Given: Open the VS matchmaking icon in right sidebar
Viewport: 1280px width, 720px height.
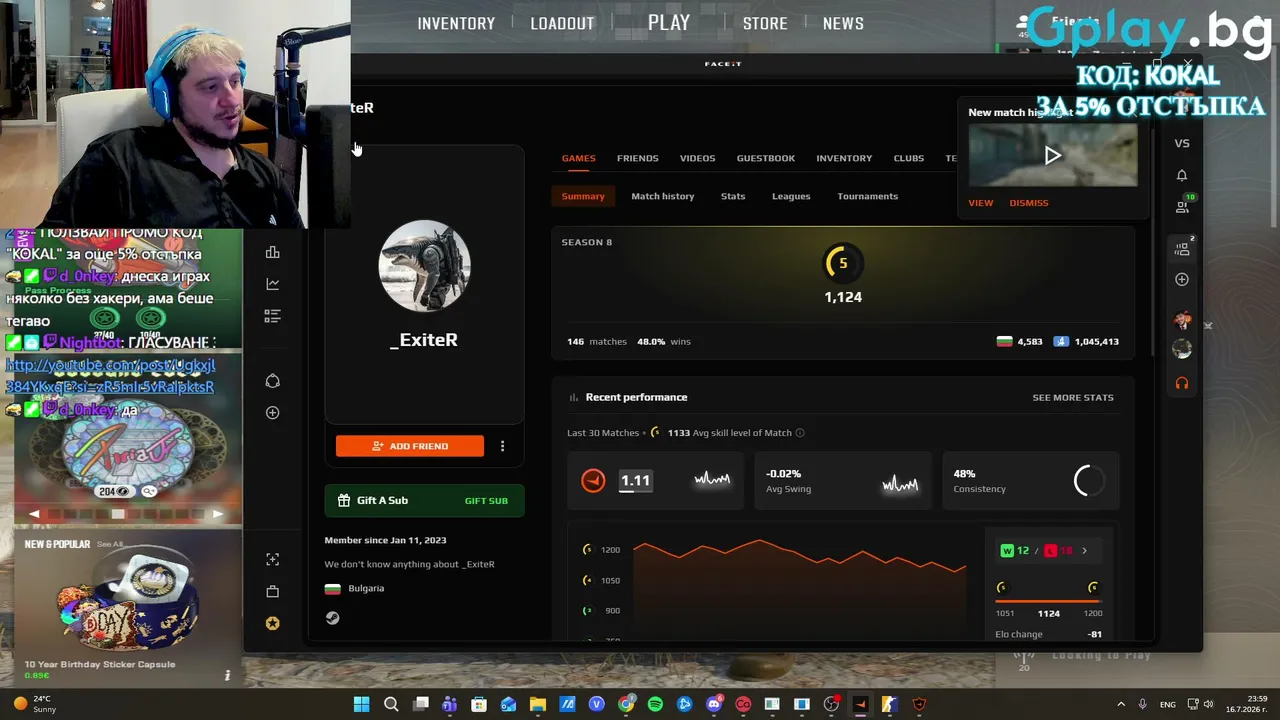Looking at the screenshot, I should pyautogui.click(x=1182, y=143).
